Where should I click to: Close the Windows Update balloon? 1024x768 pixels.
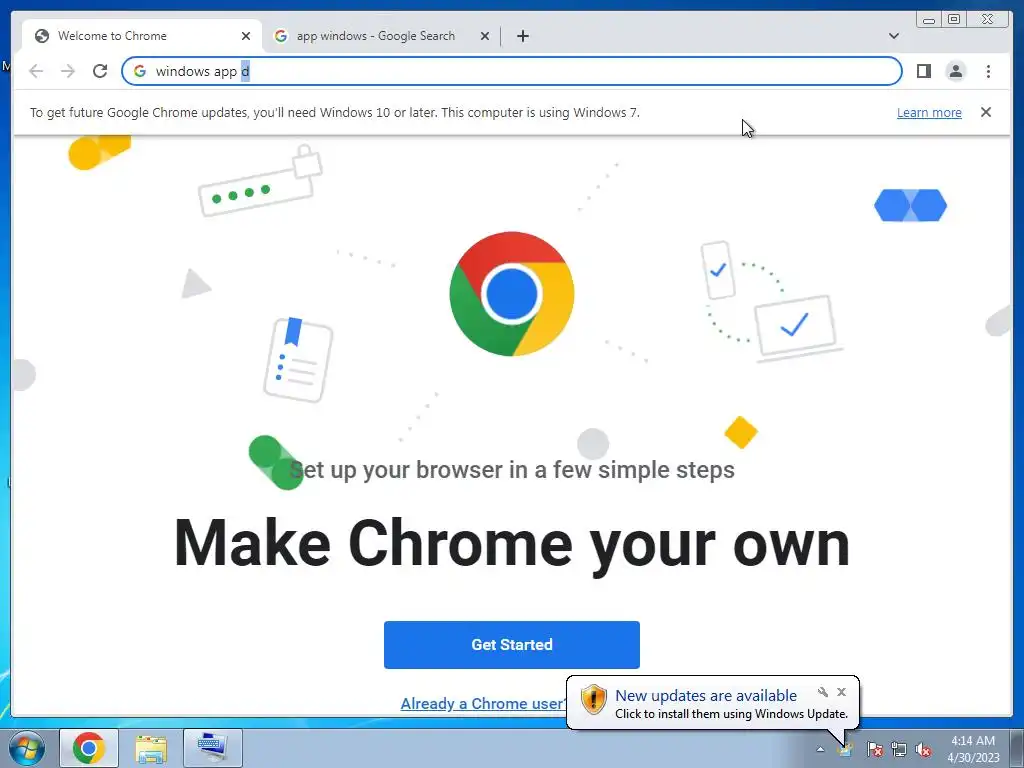(x=841, y=692)
